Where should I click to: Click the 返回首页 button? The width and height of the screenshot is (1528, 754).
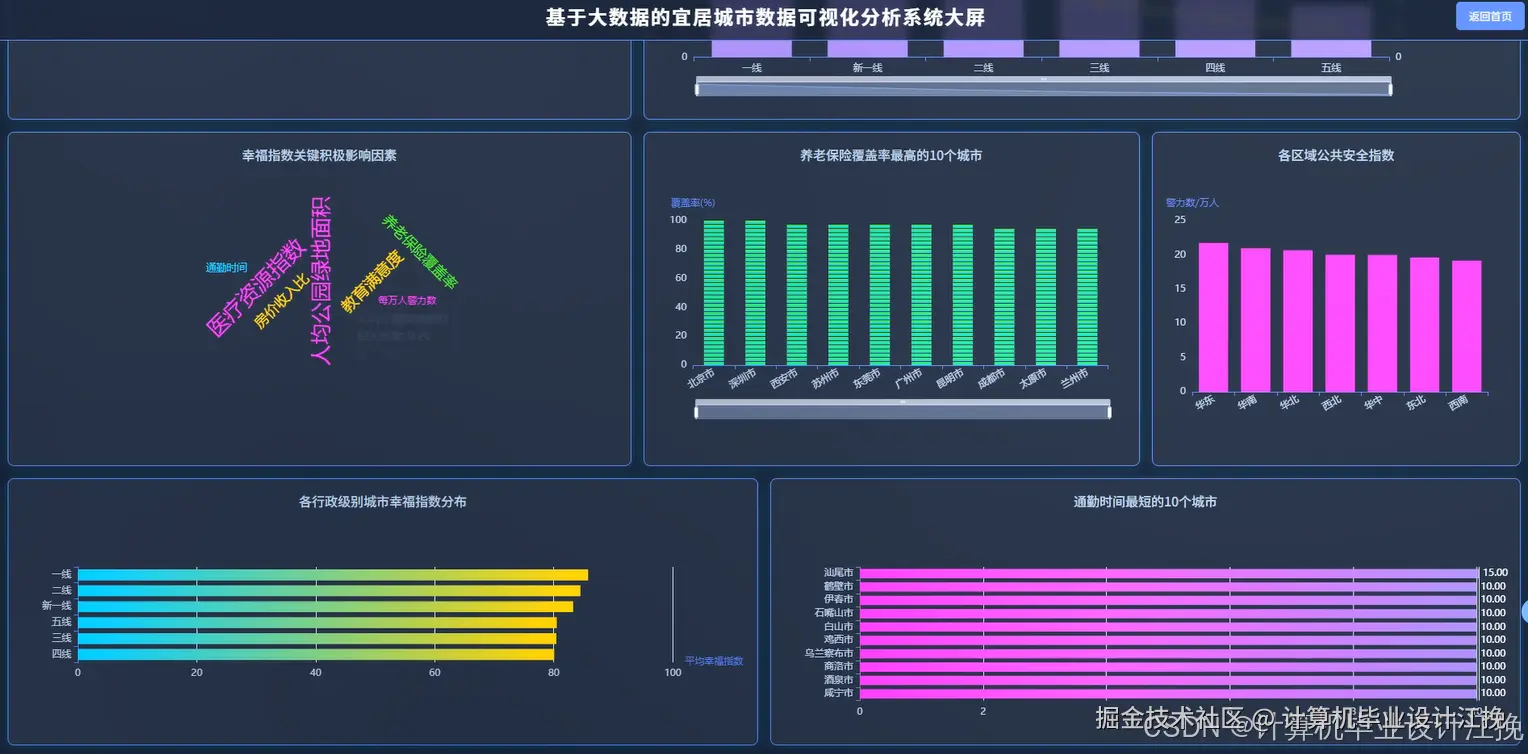click(x=1490, y=16)
